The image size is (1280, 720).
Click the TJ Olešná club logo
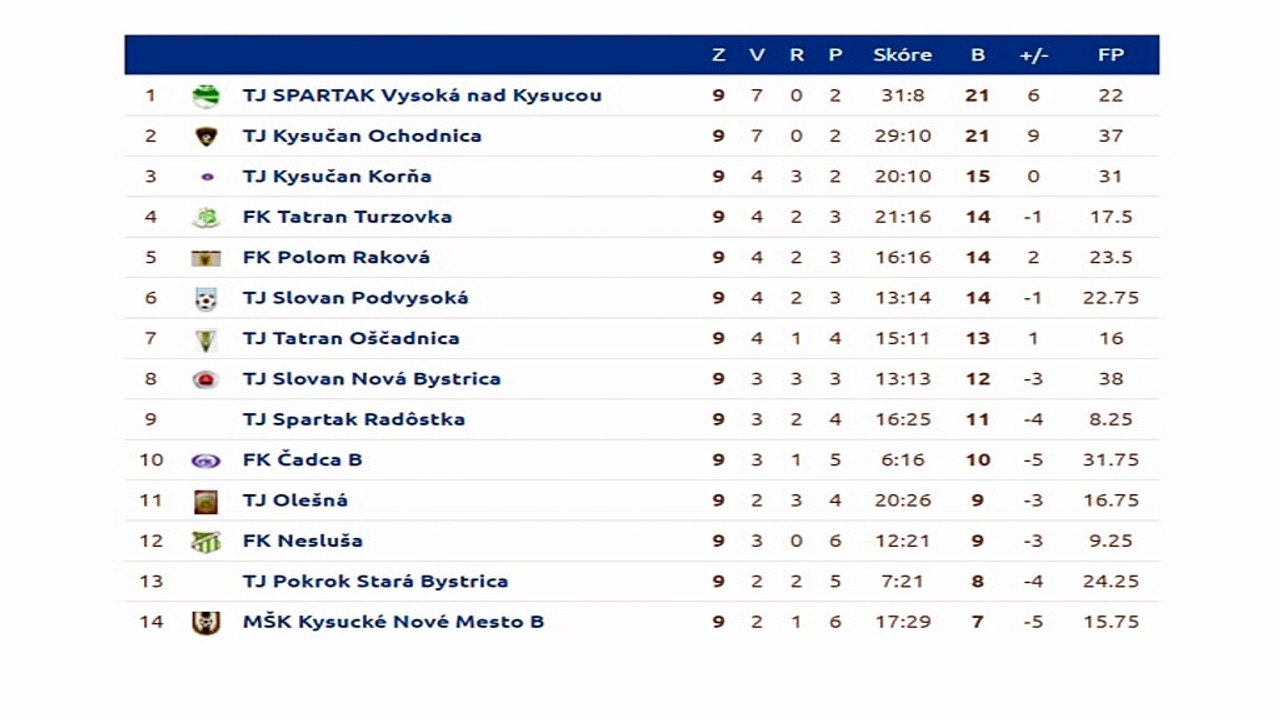pyautogui.click(x=206, y=501)
